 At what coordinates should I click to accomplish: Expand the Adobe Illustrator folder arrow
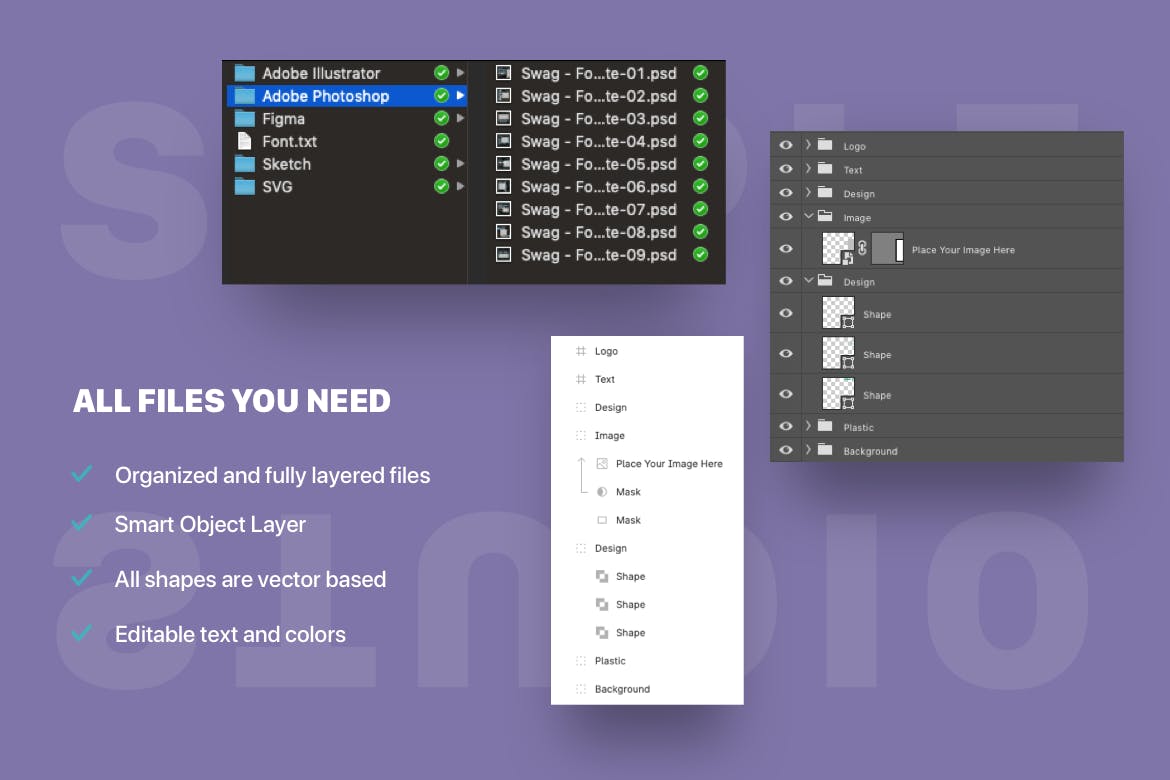(x=460, y=73)
